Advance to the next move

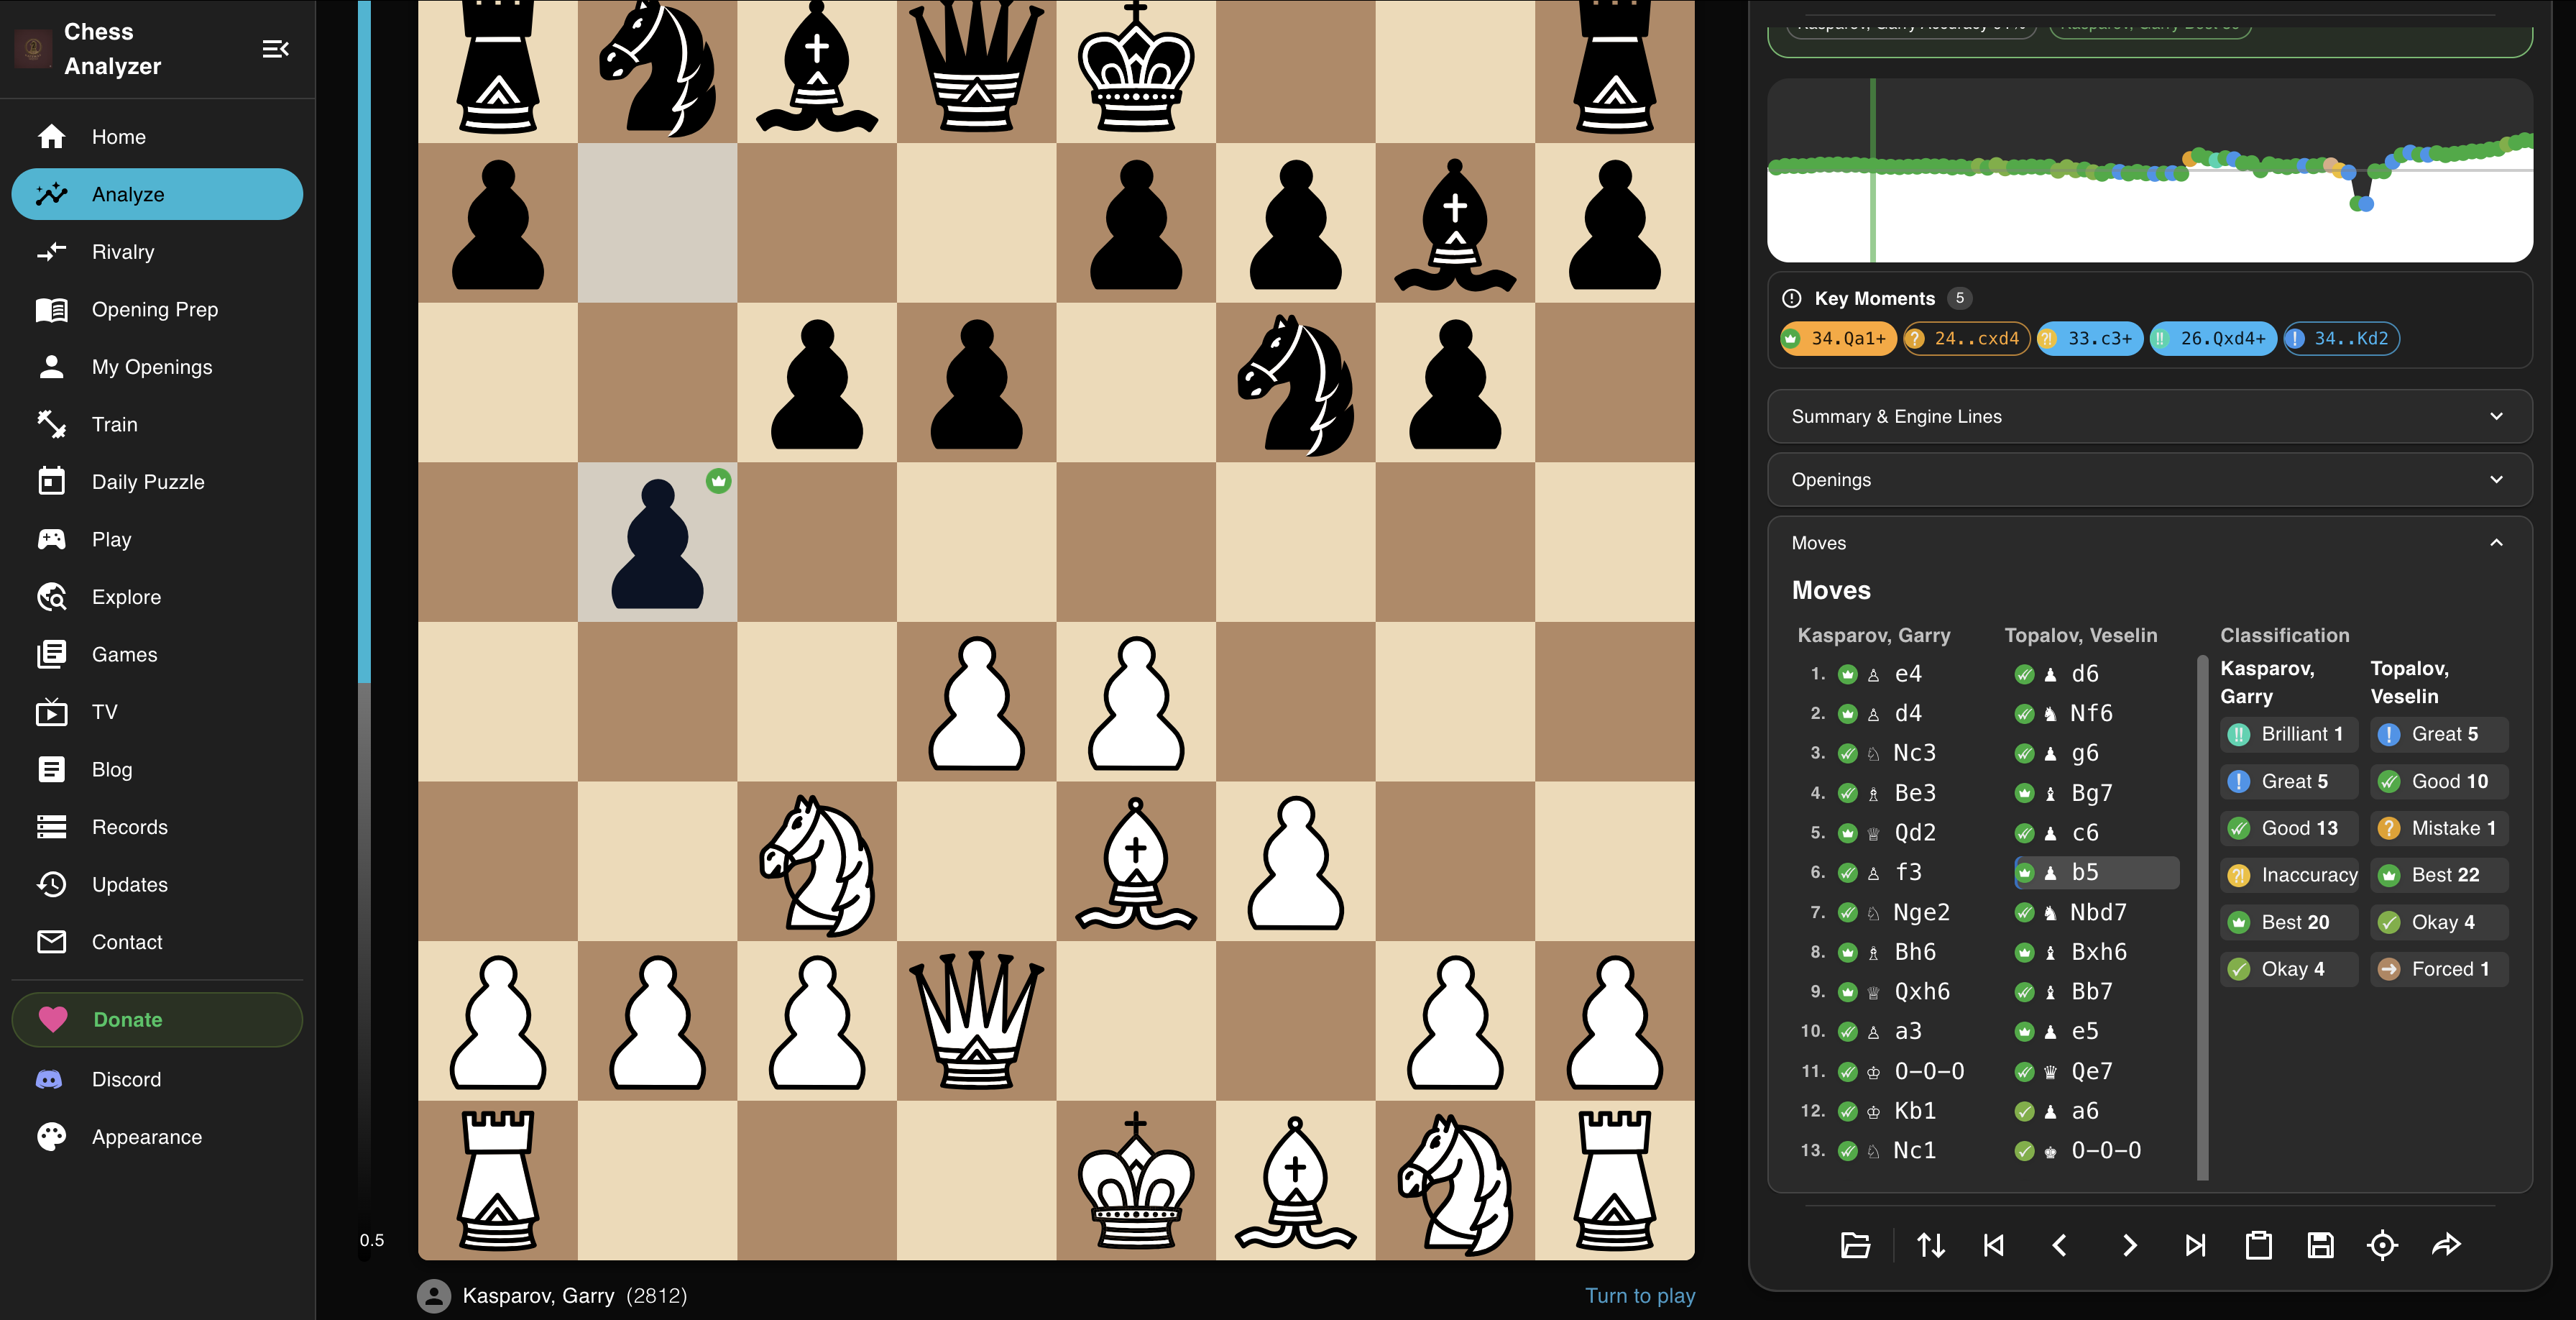point(2129,1245)
